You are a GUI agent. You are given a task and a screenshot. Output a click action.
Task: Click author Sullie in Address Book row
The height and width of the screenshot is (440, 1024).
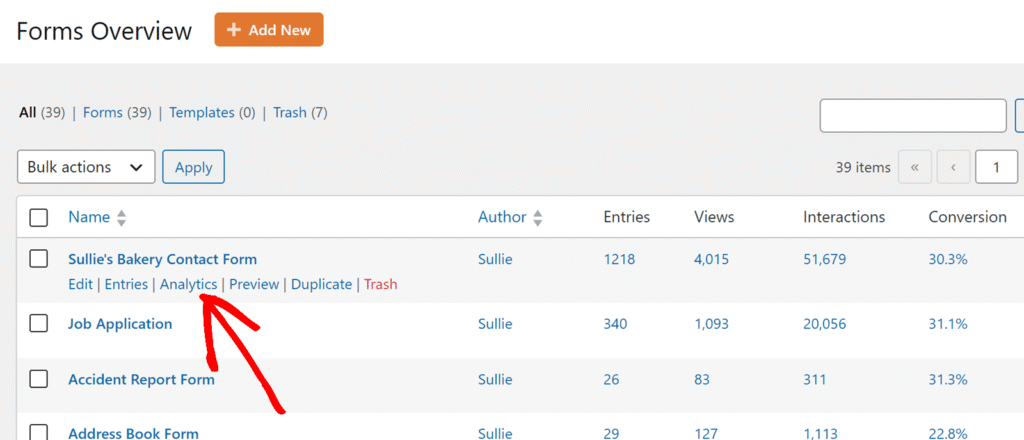click(x=495, y=433)
